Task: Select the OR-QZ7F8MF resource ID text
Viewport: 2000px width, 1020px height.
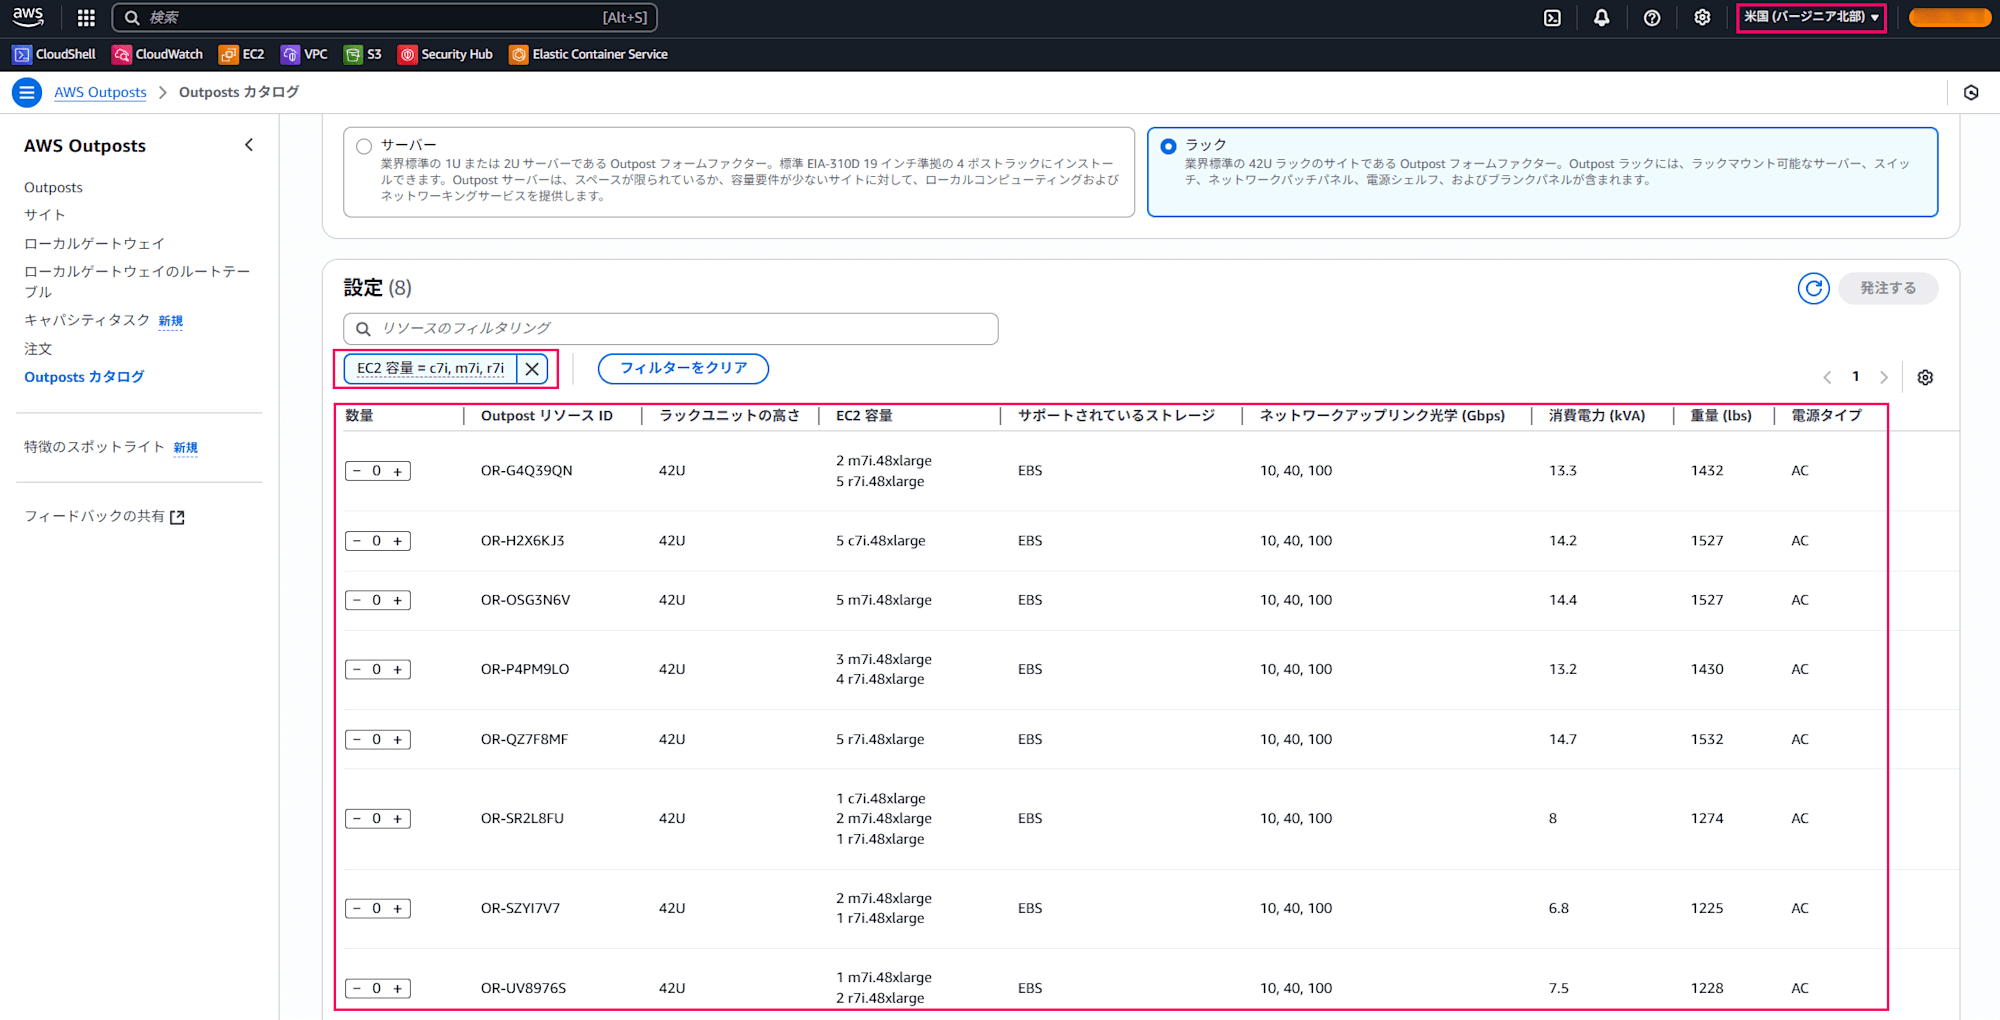Action: [x=524, y=739]
